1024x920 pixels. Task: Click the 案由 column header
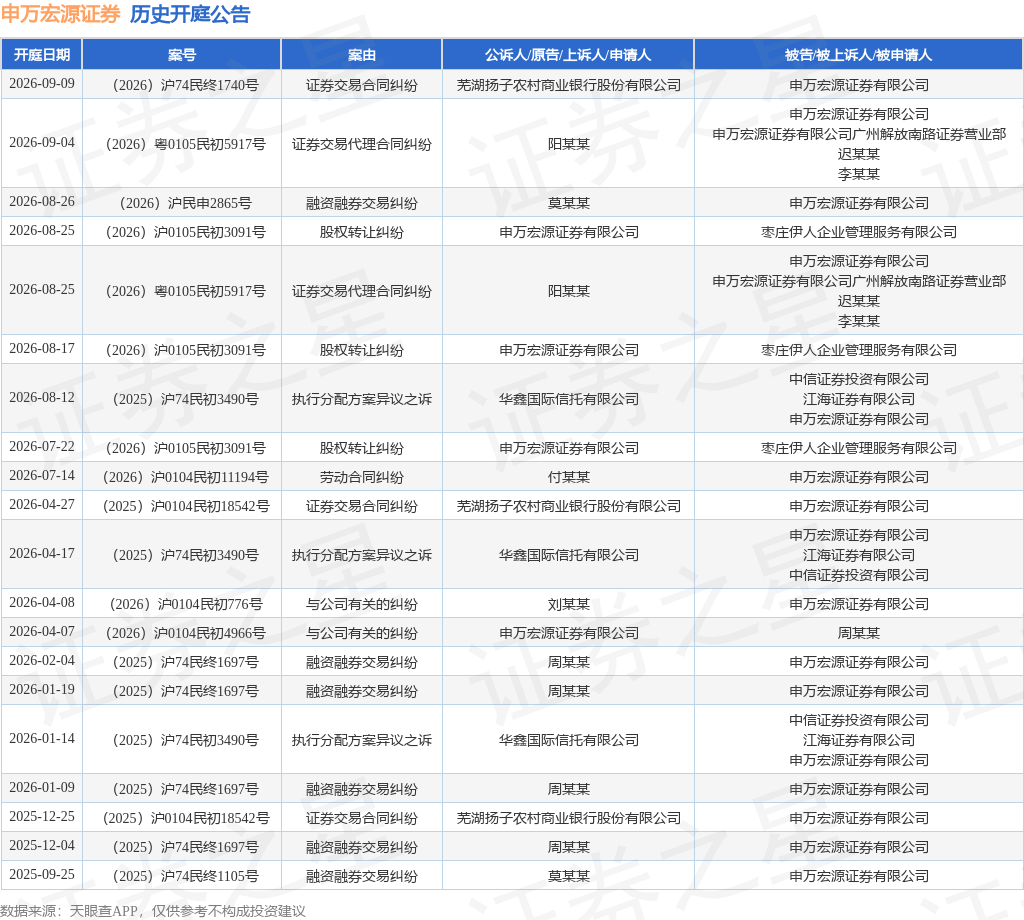[x=361, y=55]
